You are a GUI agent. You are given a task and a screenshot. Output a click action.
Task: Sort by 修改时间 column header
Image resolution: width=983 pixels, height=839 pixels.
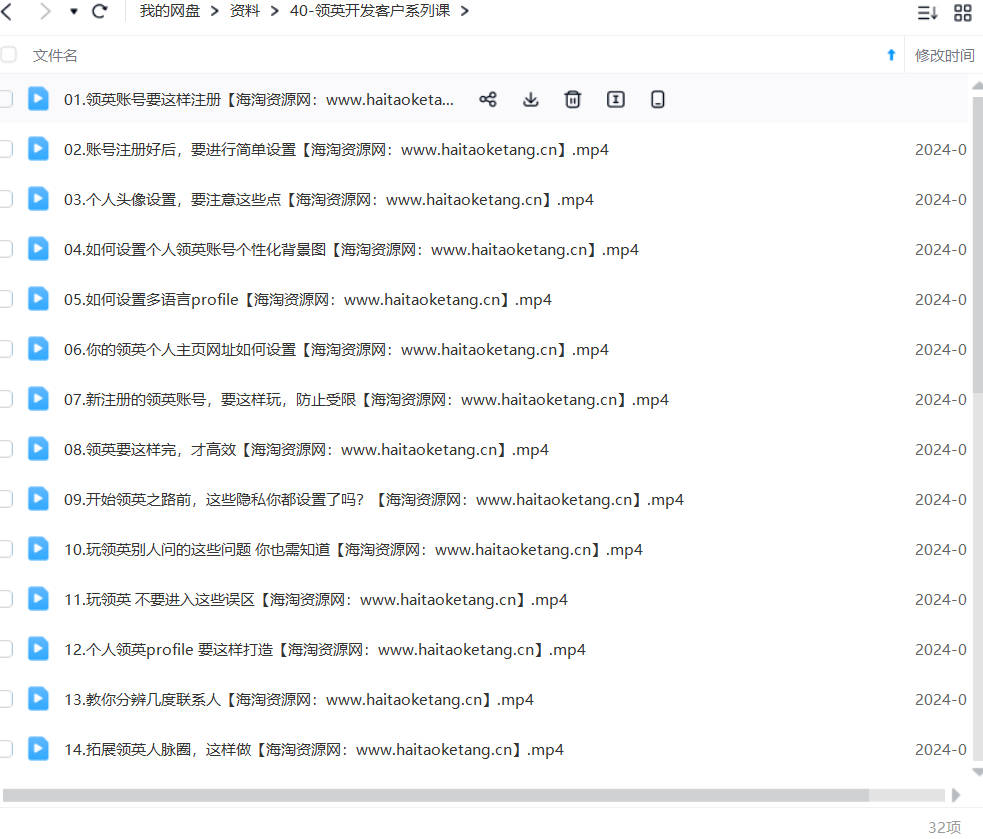tap(945, 56)
